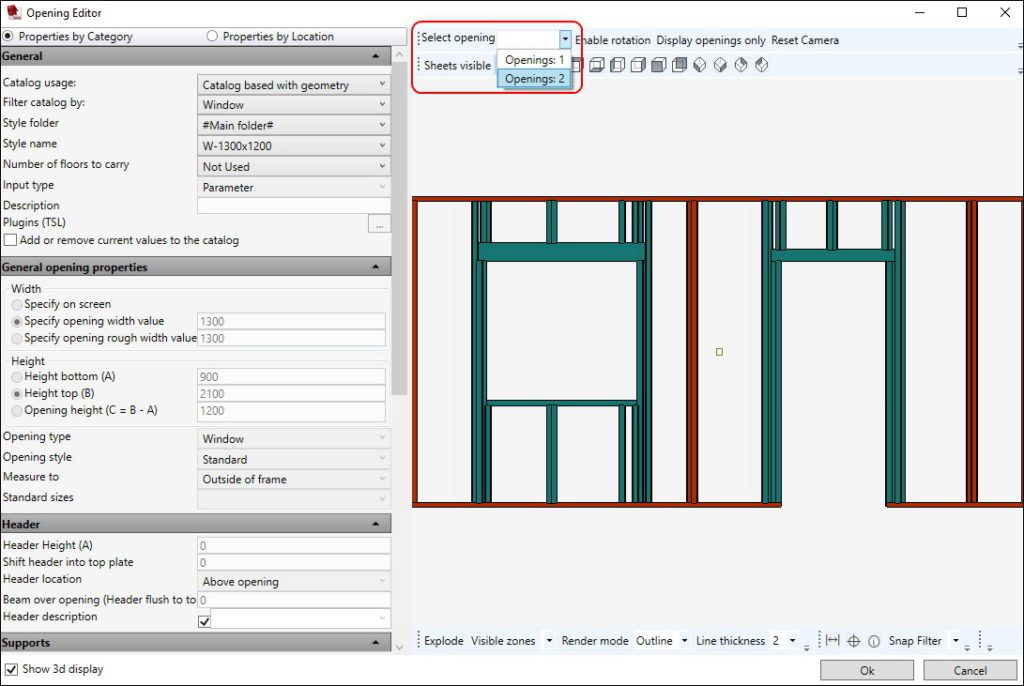Open toolbar overflow after Line thickness
The height and width of the screenshot is (686, 1024).
807,647
